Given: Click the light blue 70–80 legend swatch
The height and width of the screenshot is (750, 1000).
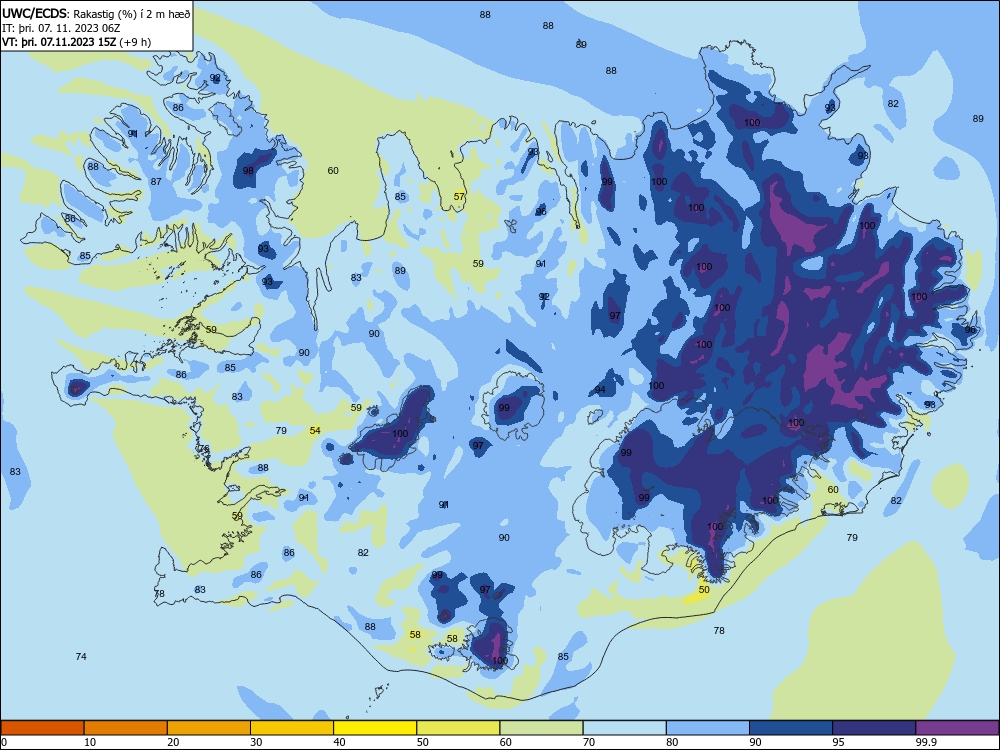Looking at the screenshot, I should coord(624,728).
